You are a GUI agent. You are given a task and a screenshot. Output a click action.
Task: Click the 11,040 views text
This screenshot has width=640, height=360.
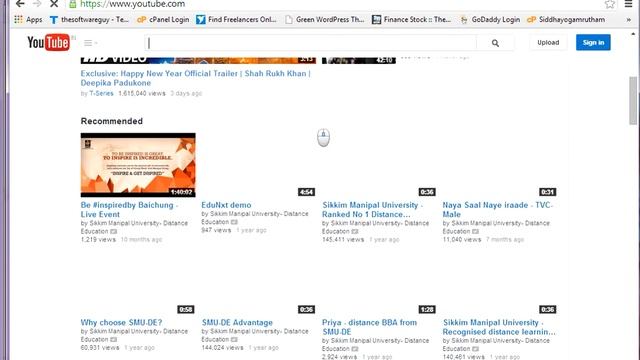[x=462, y=240]
